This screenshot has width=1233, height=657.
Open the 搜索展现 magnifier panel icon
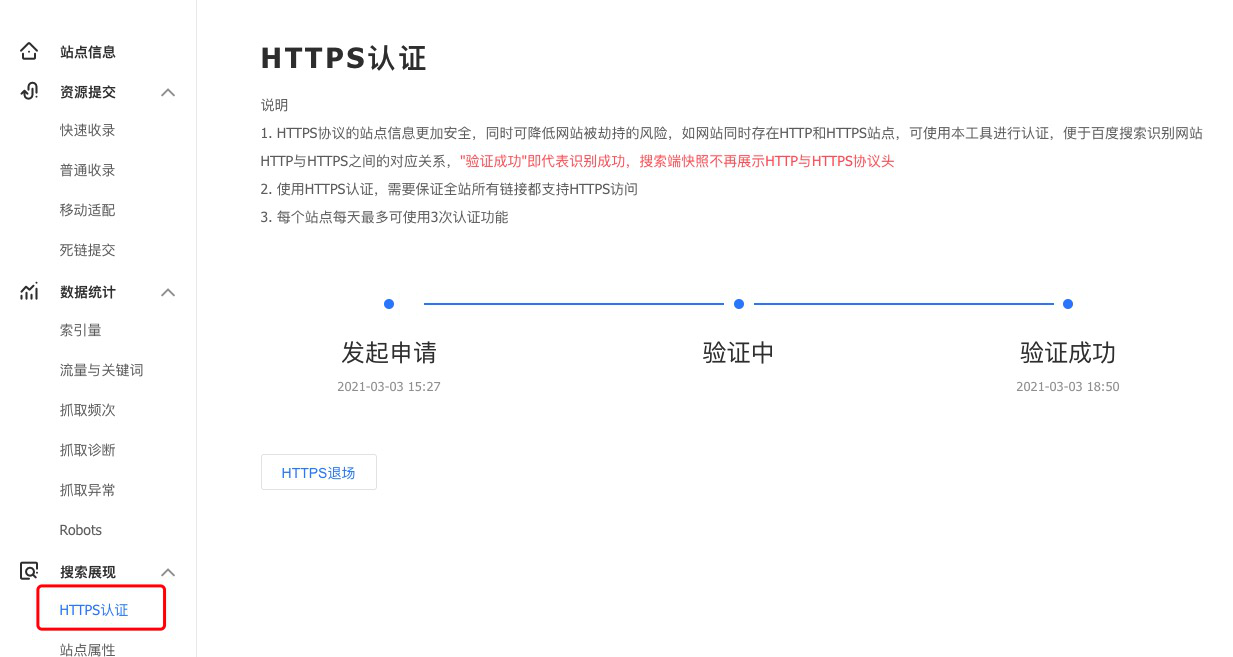[28, 570]
